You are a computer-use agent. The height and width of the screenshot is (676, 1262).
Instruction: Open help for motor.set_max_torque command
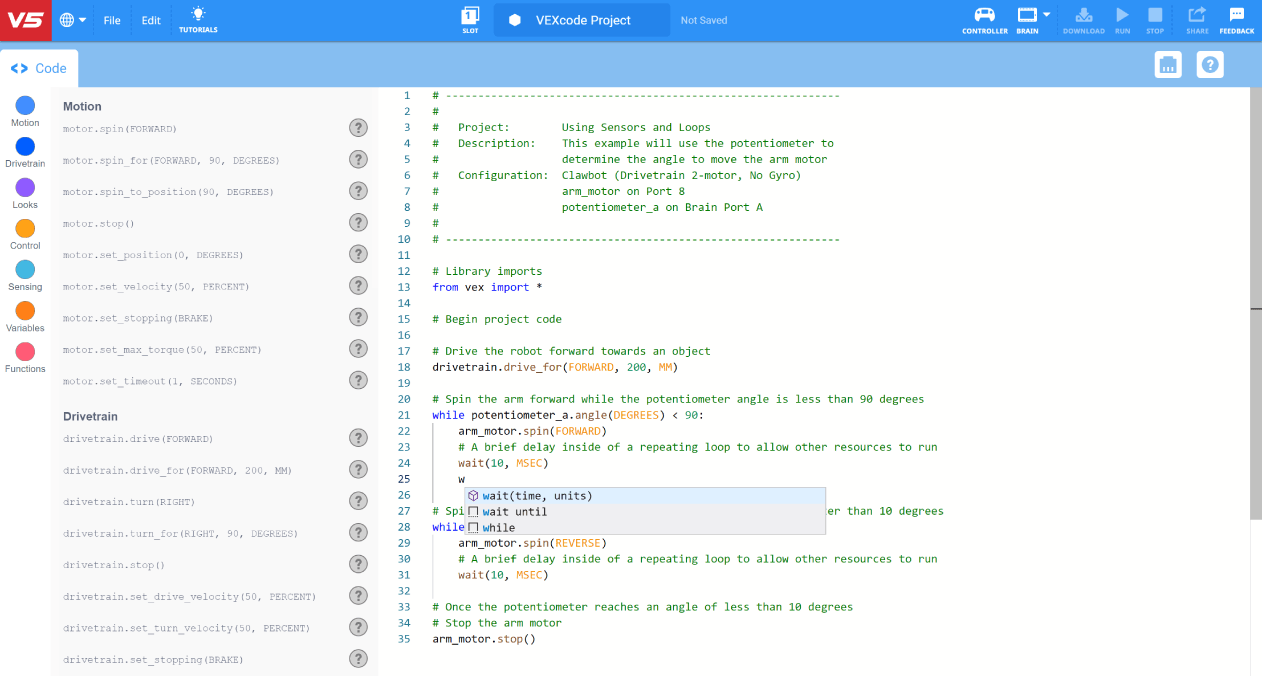tap(358, 348)
